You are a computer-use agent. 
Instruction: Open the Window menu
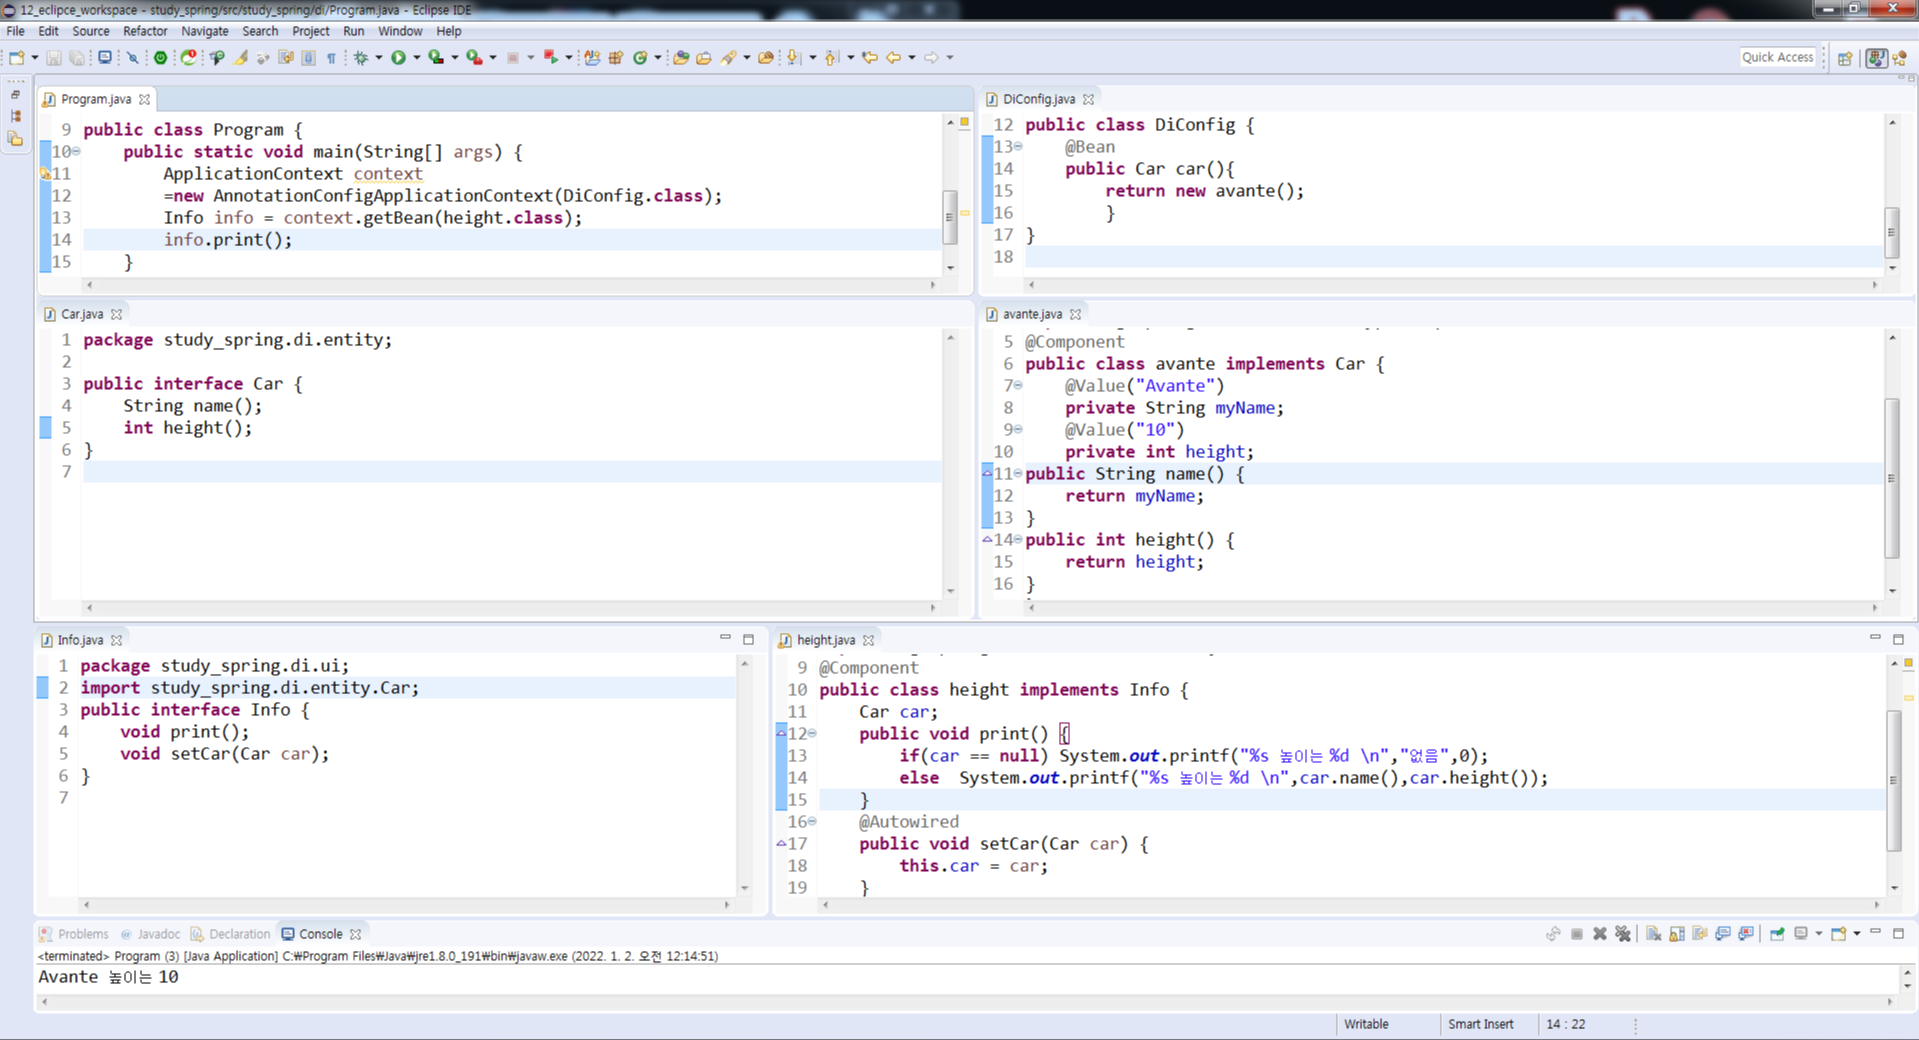[400, 31]
